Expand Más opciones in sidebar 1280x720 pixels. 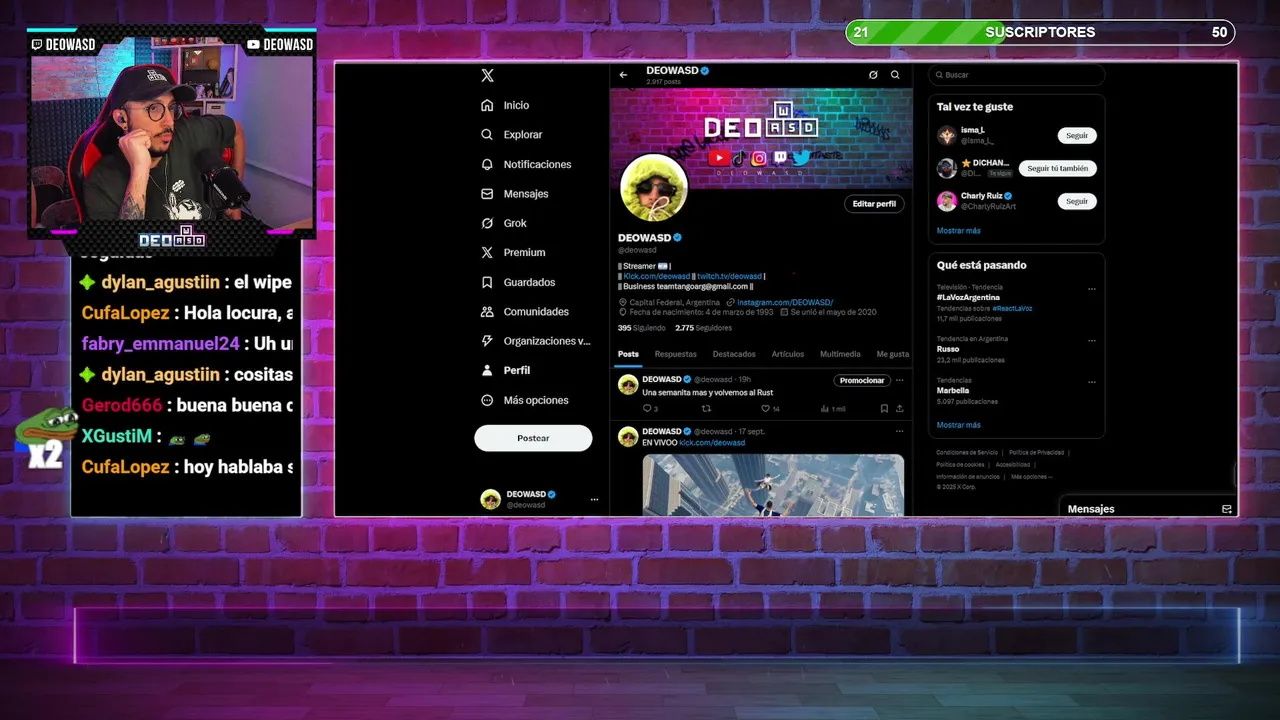pyautogui.click(x=525, y=400)
